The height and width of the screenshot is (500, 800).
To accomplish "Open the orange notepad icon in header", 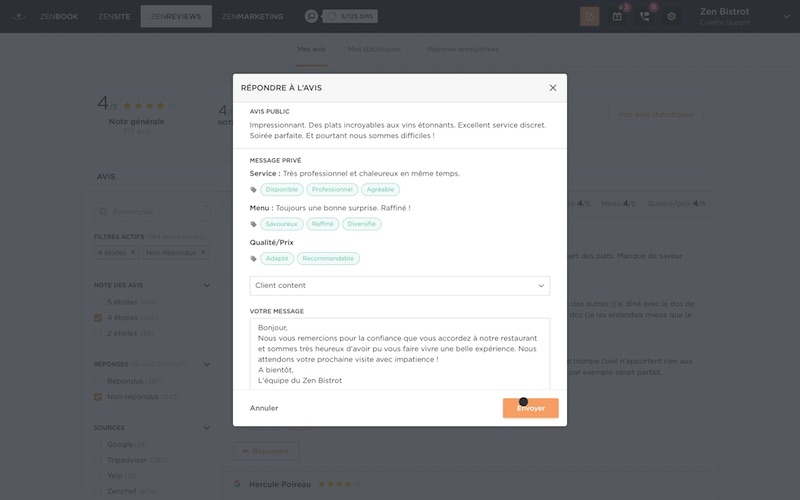I will coord(590,16).
